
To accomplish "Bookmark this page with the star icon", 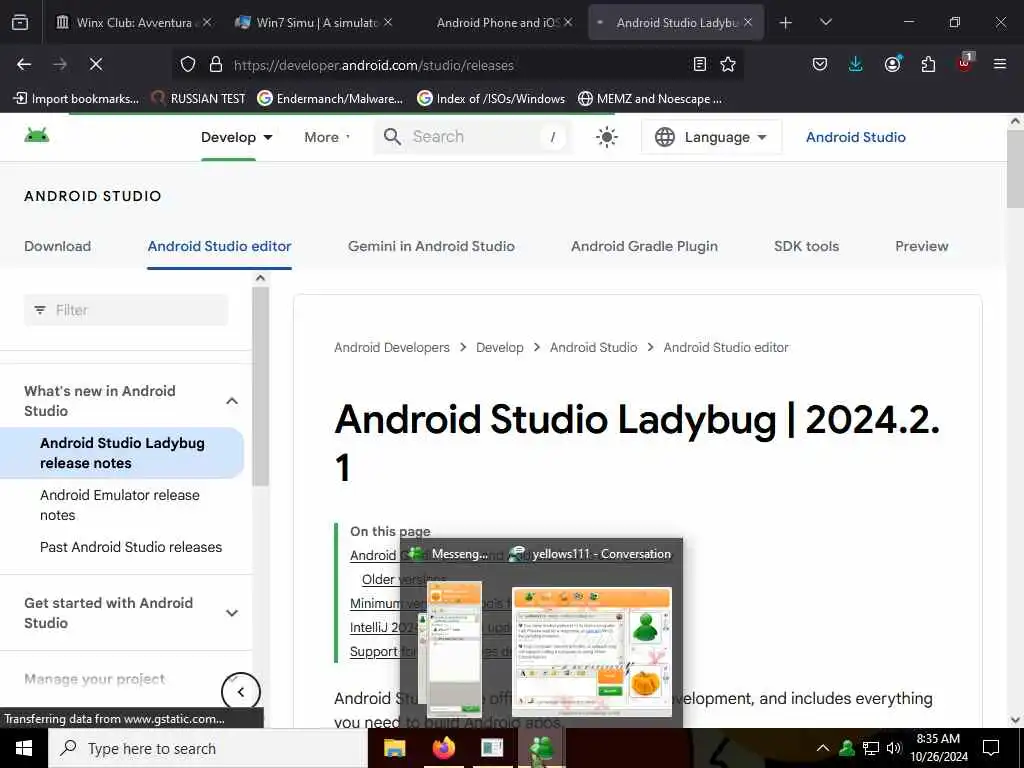I will point(728,64).
